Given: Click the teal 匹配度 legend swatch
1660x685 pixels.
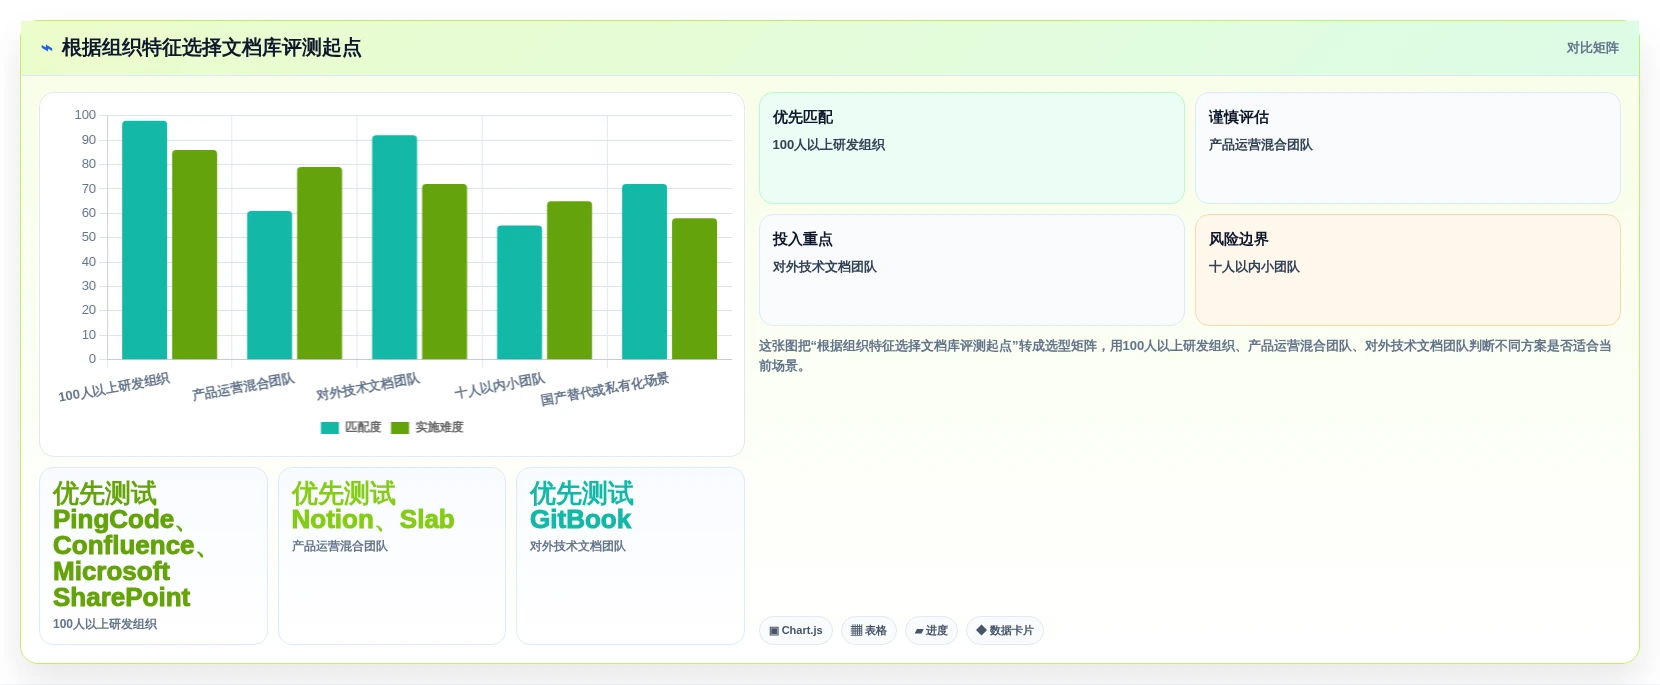Looking at the screenshot, I should [x=330, y=428].
